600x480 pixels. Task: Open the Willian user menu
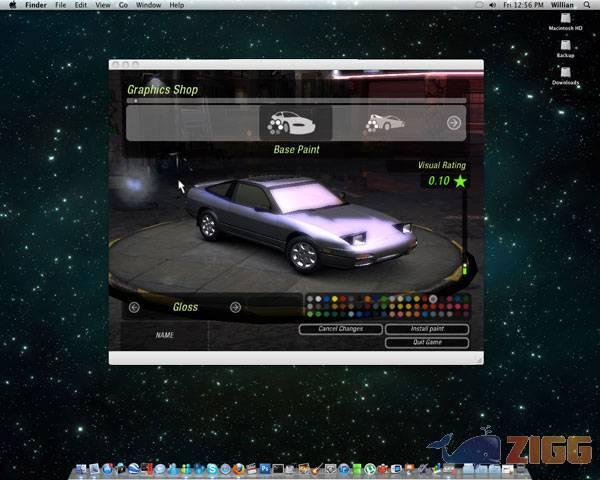tap(562, 5)
